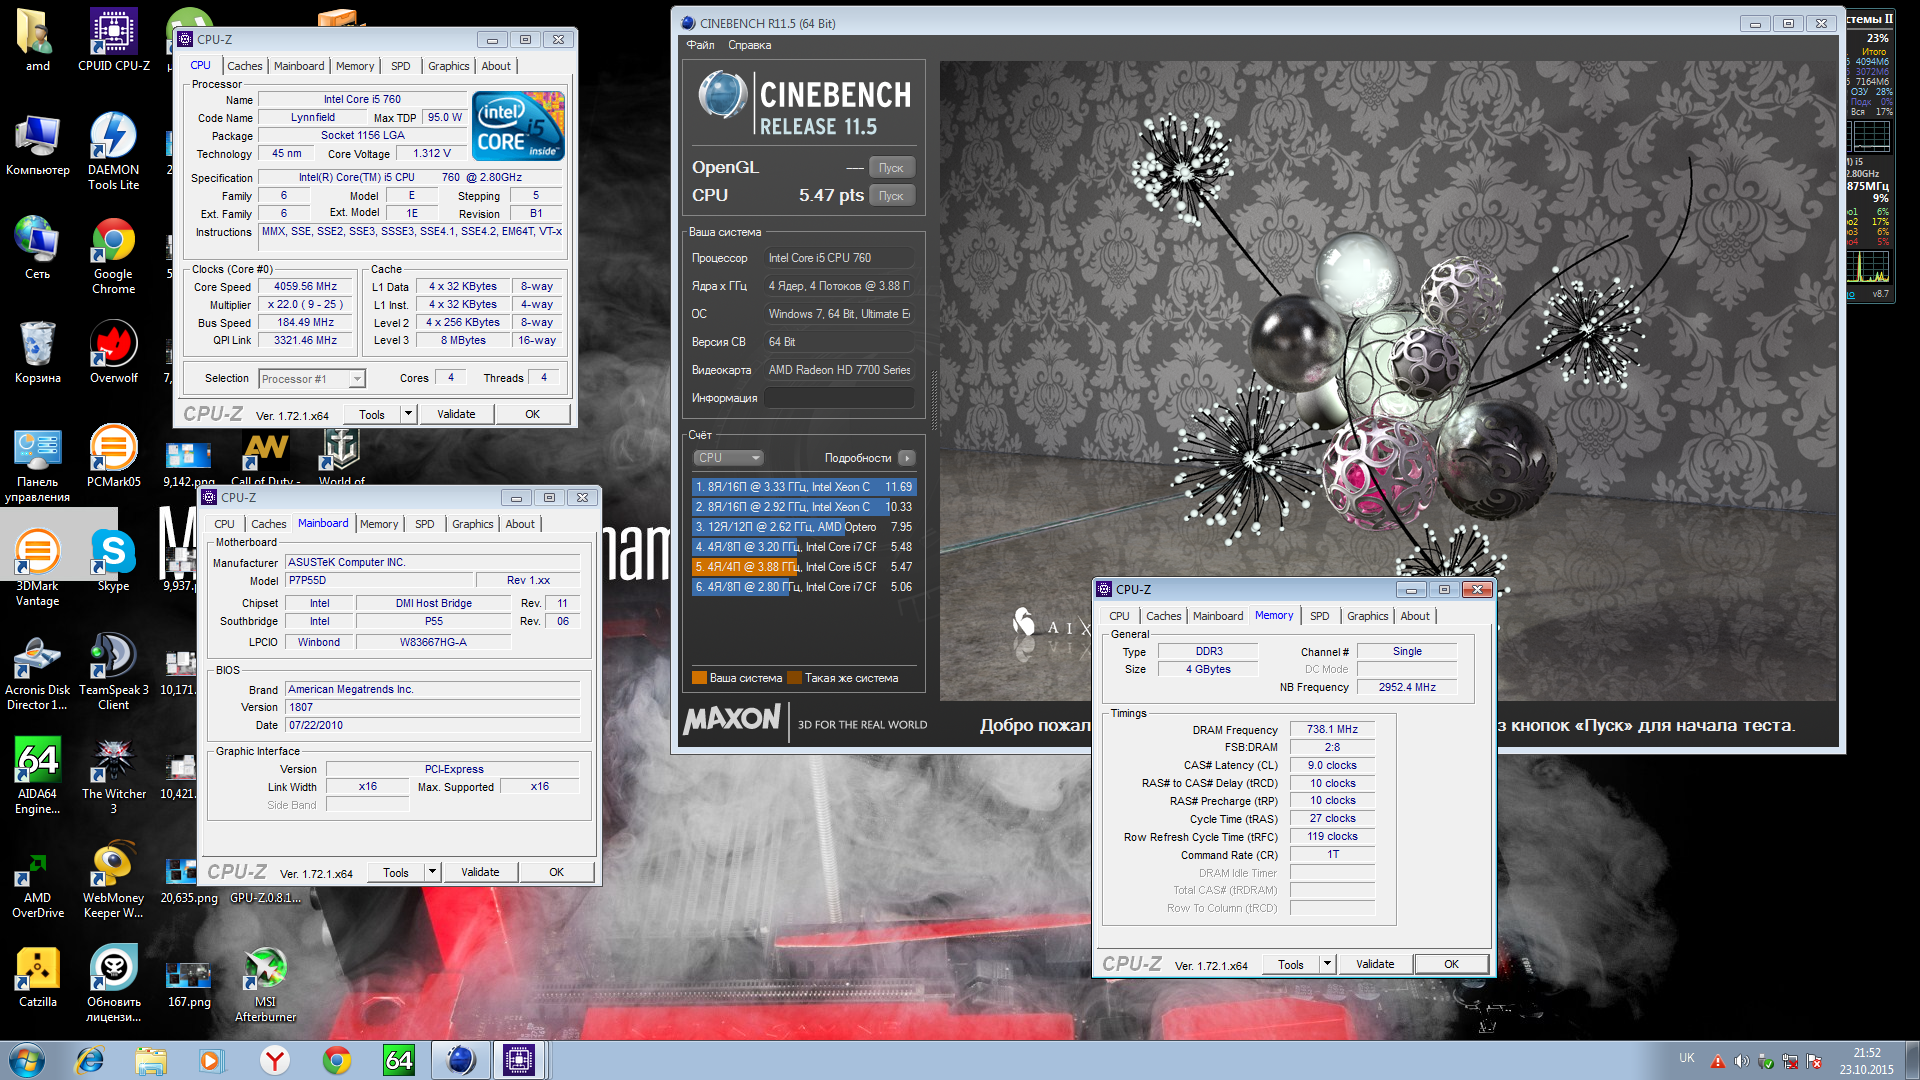Open Acronis Disk Director shortcut

pyautogui.click(x=37, y=672)
